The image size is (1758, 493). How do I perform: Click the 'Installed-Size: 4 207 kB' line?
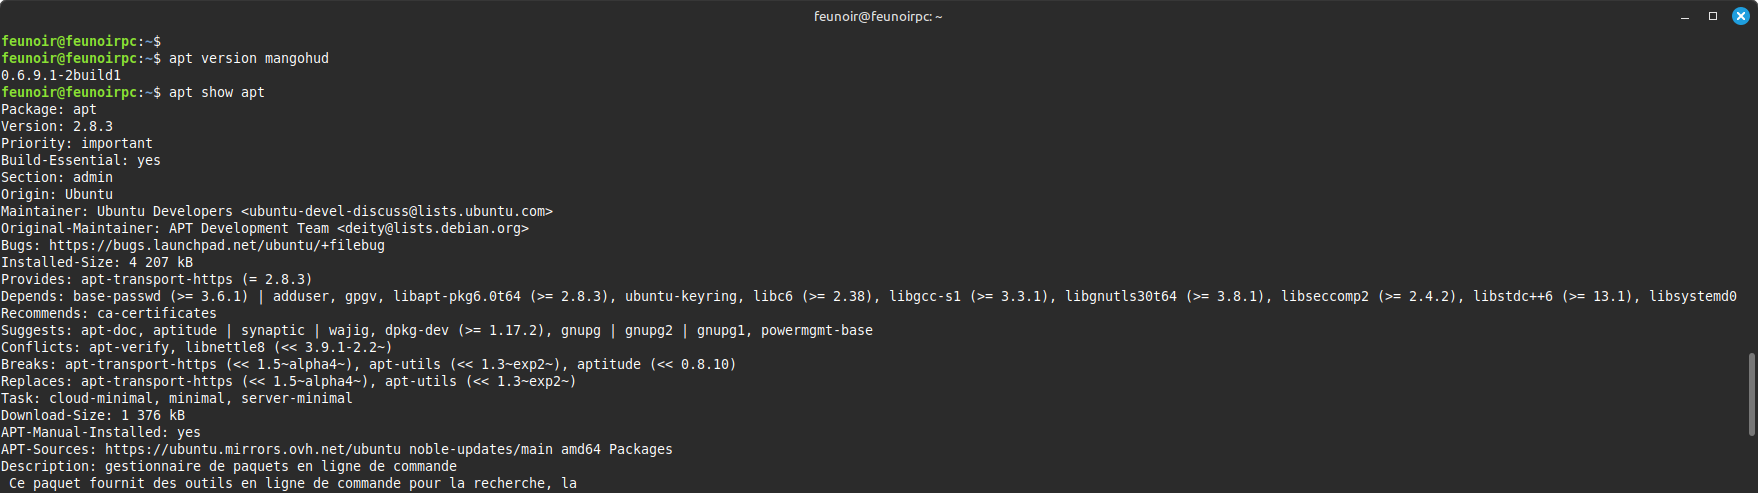[97, 262]
